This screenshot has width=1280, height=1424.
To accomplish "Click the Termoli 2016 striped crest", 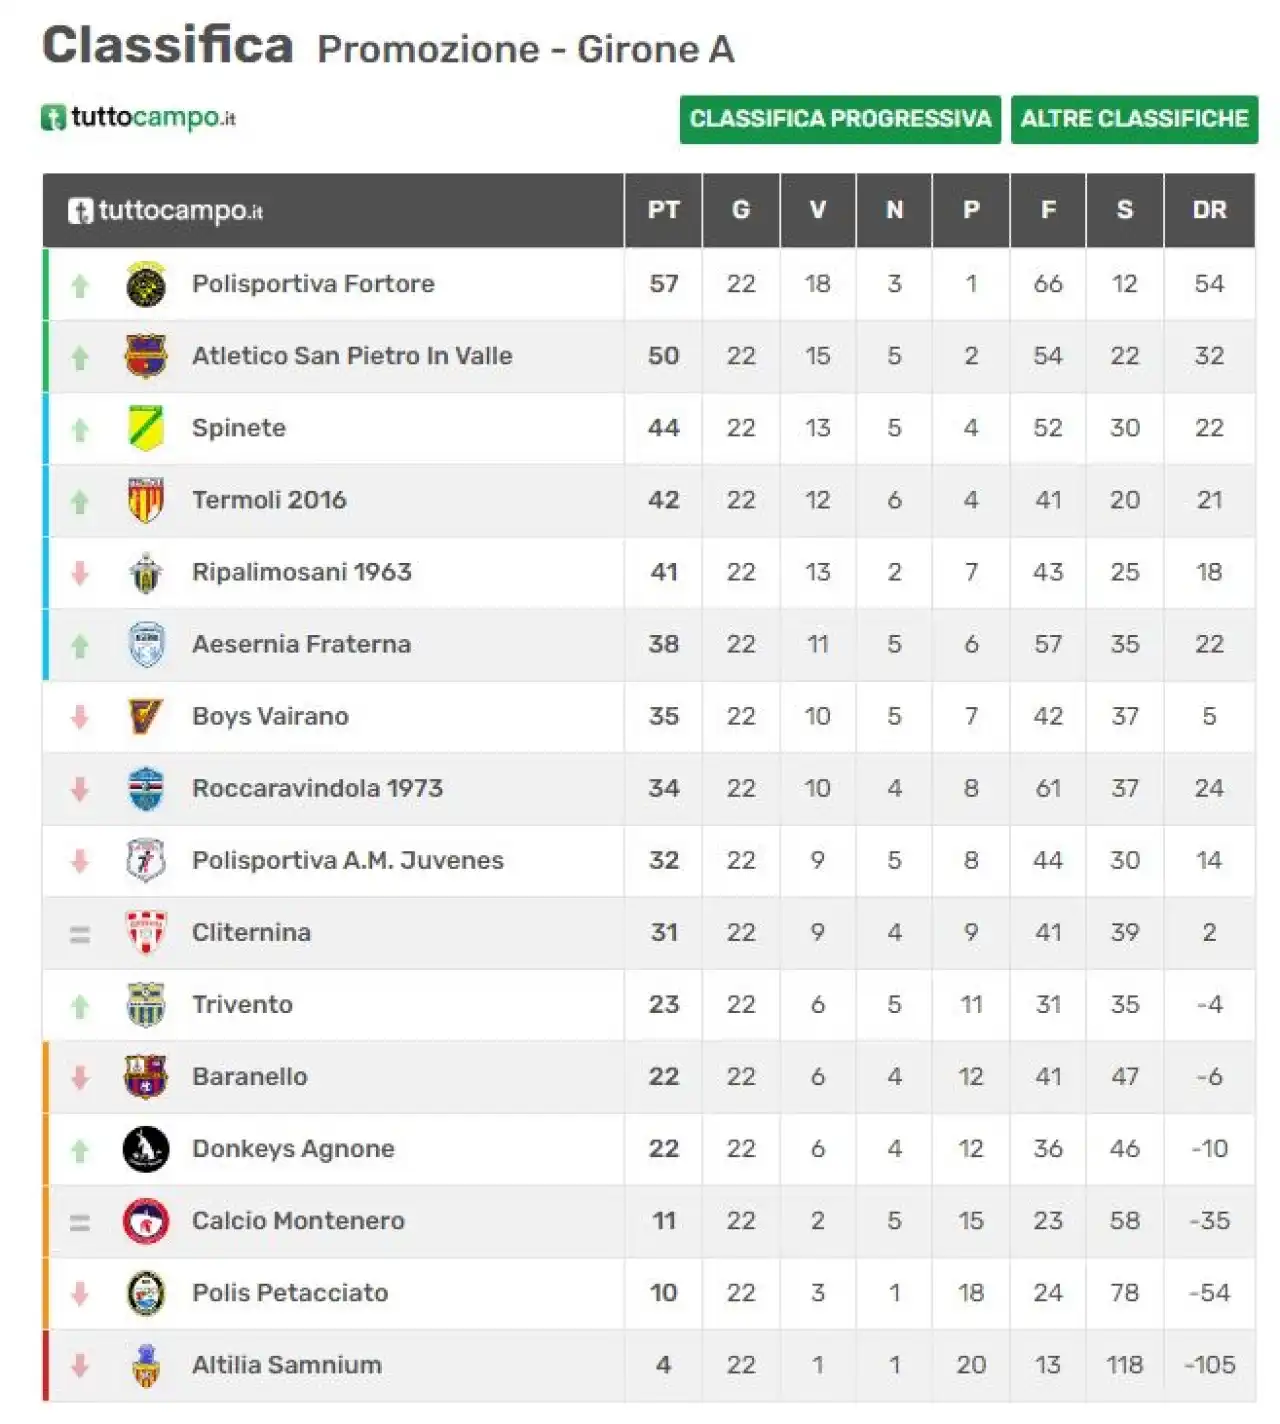I will tap(146, 500).
